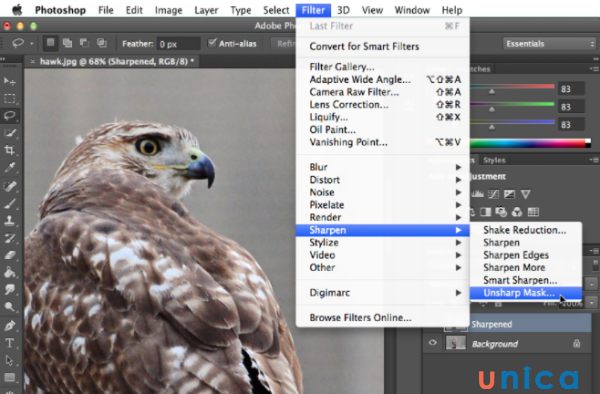
Task: Open the Filter Gallery menu item
Action: pos(383,67)
